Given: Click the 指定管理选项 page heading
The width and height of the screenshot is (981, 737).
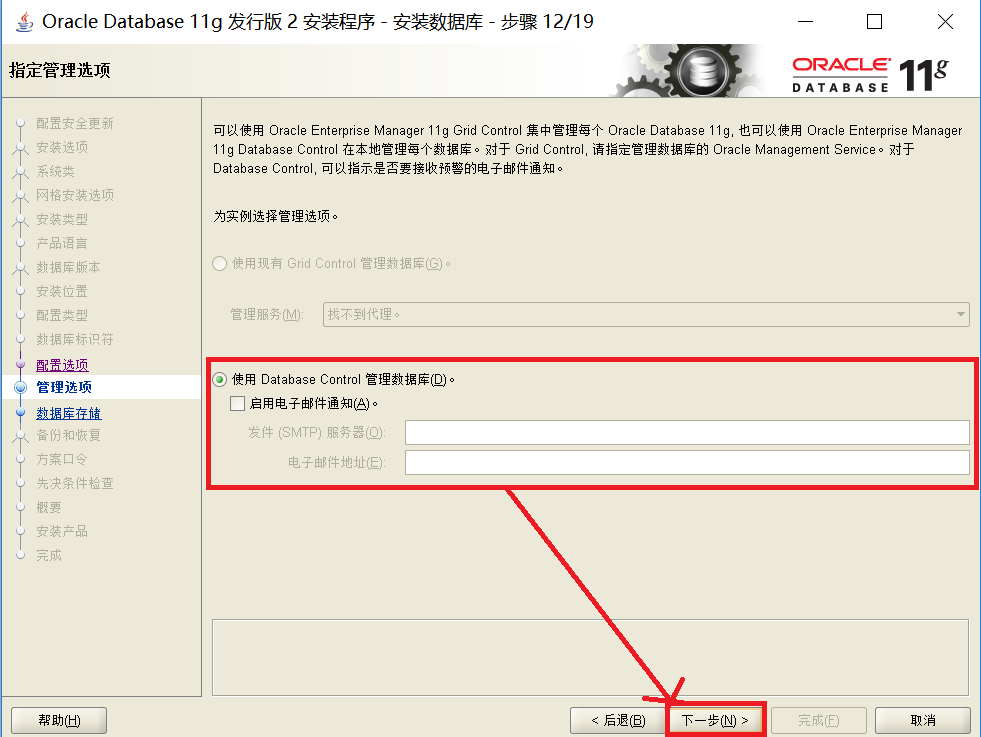Looking at the screenshot, I should [59, 70].
